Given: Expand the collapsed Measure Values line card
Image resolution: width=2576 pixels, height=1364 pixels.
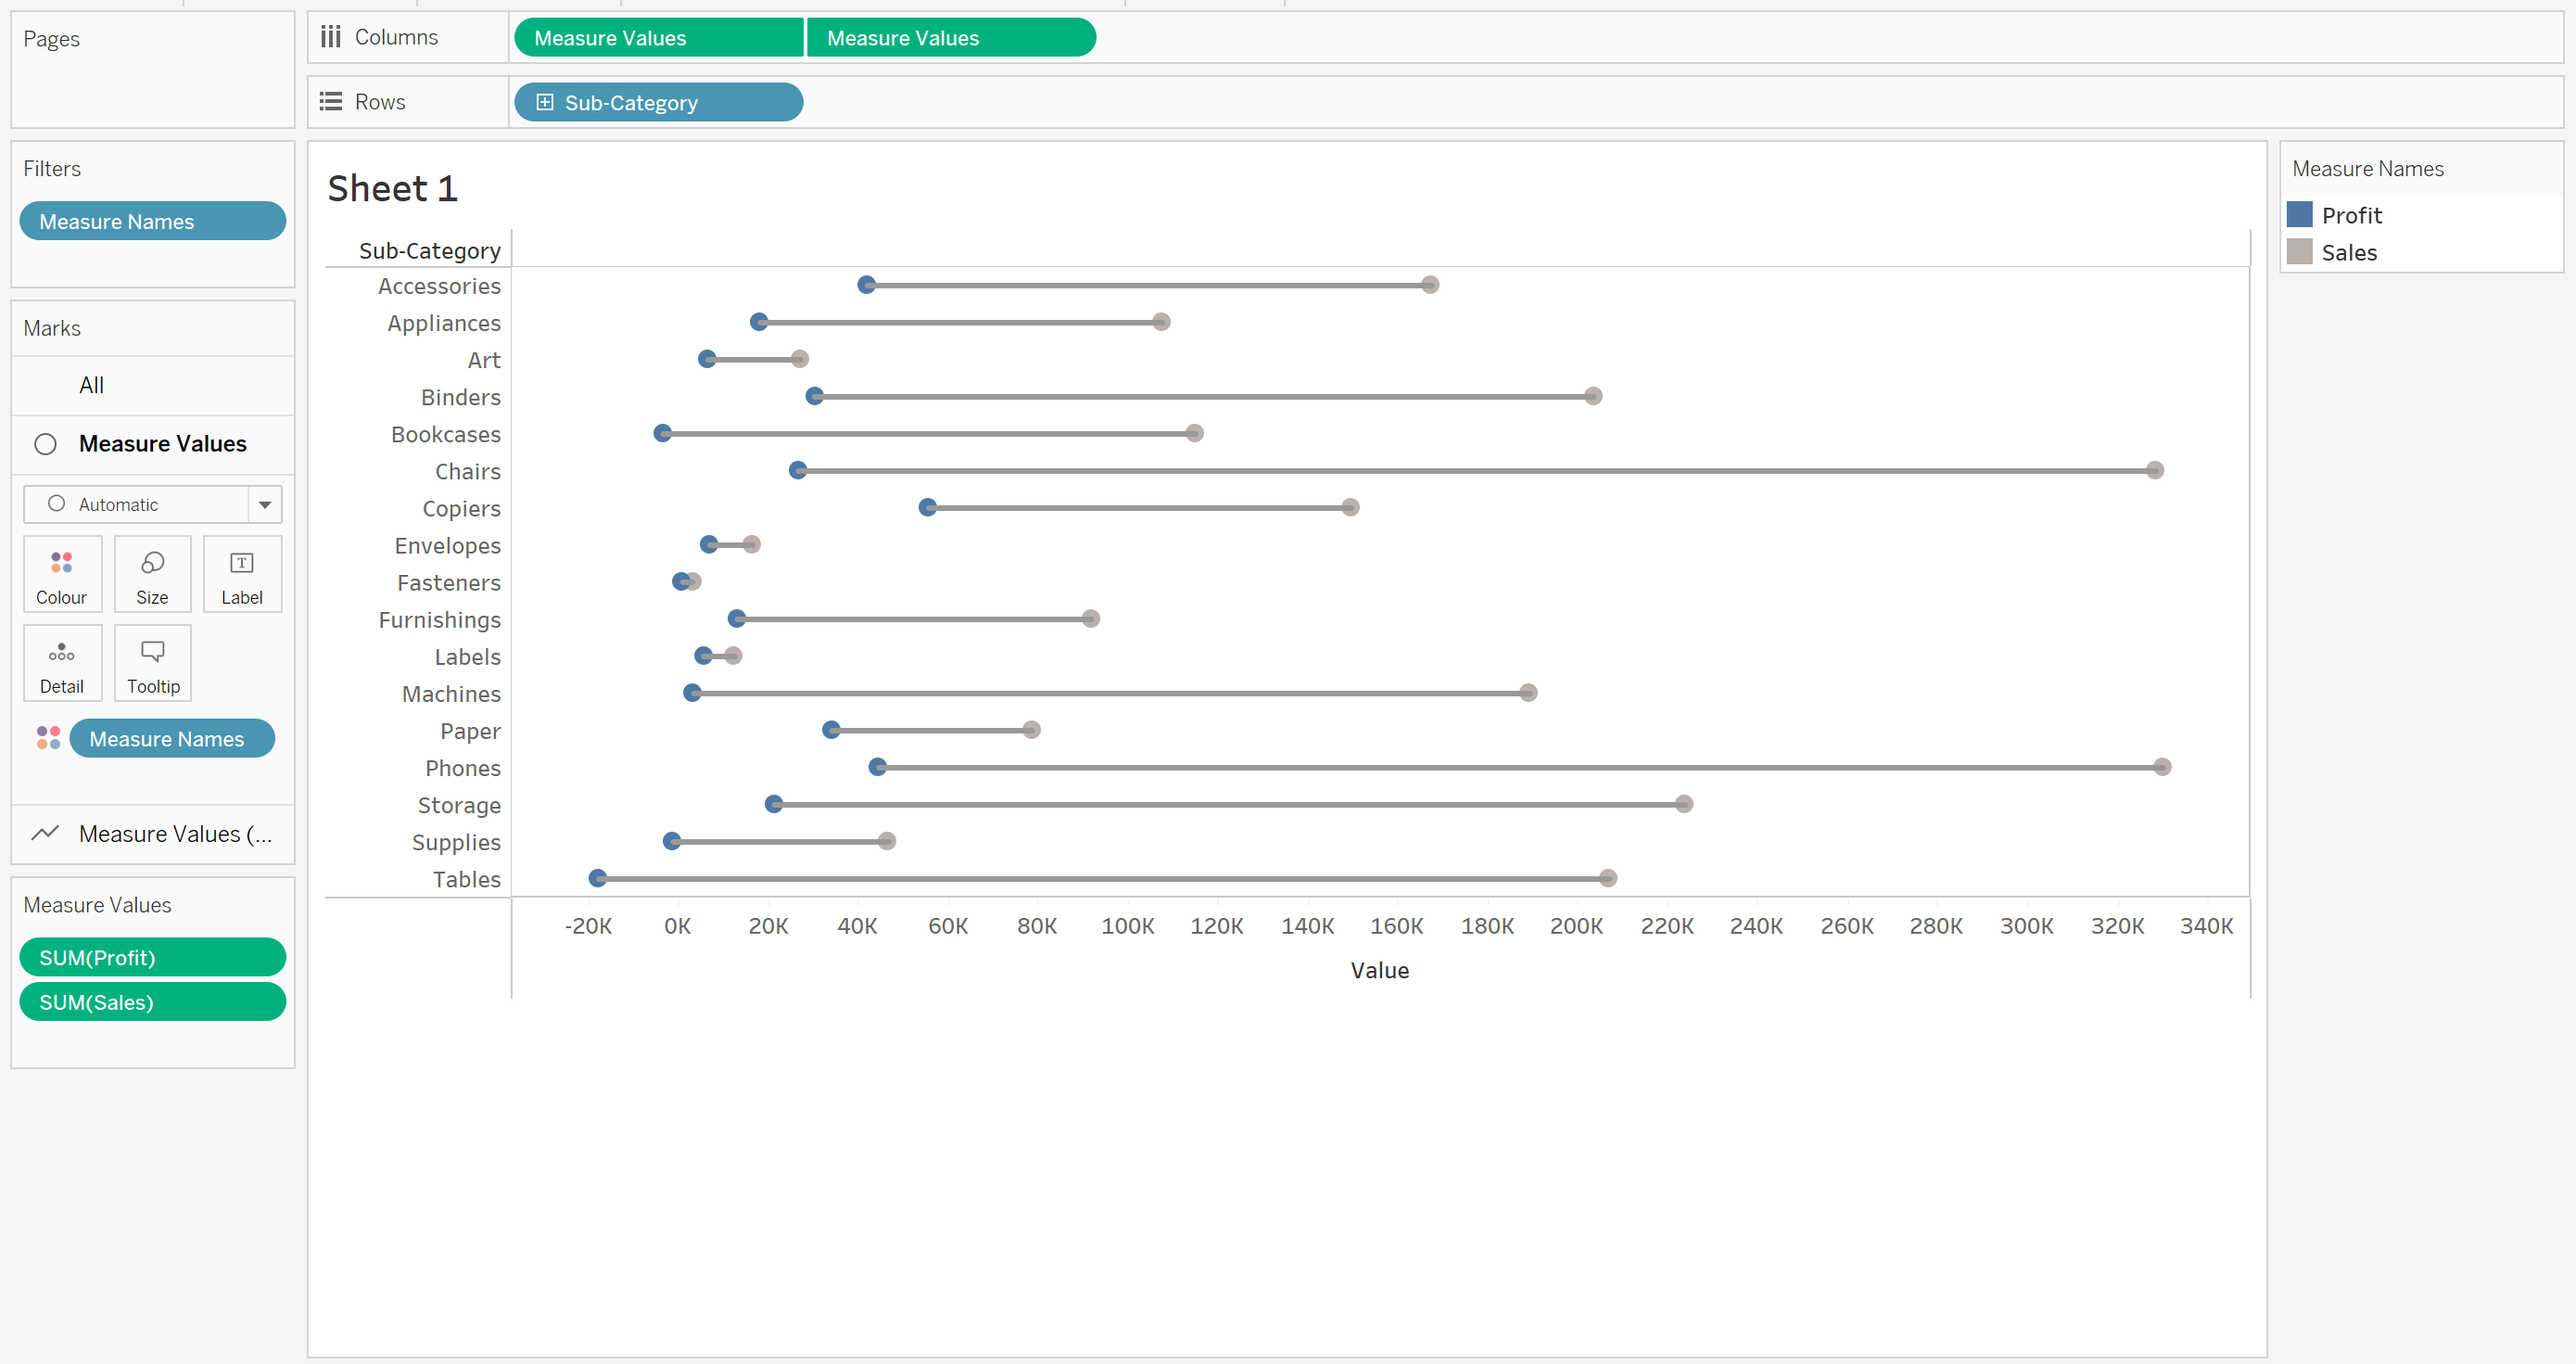Looking at the screenshot, I should 175,833.
